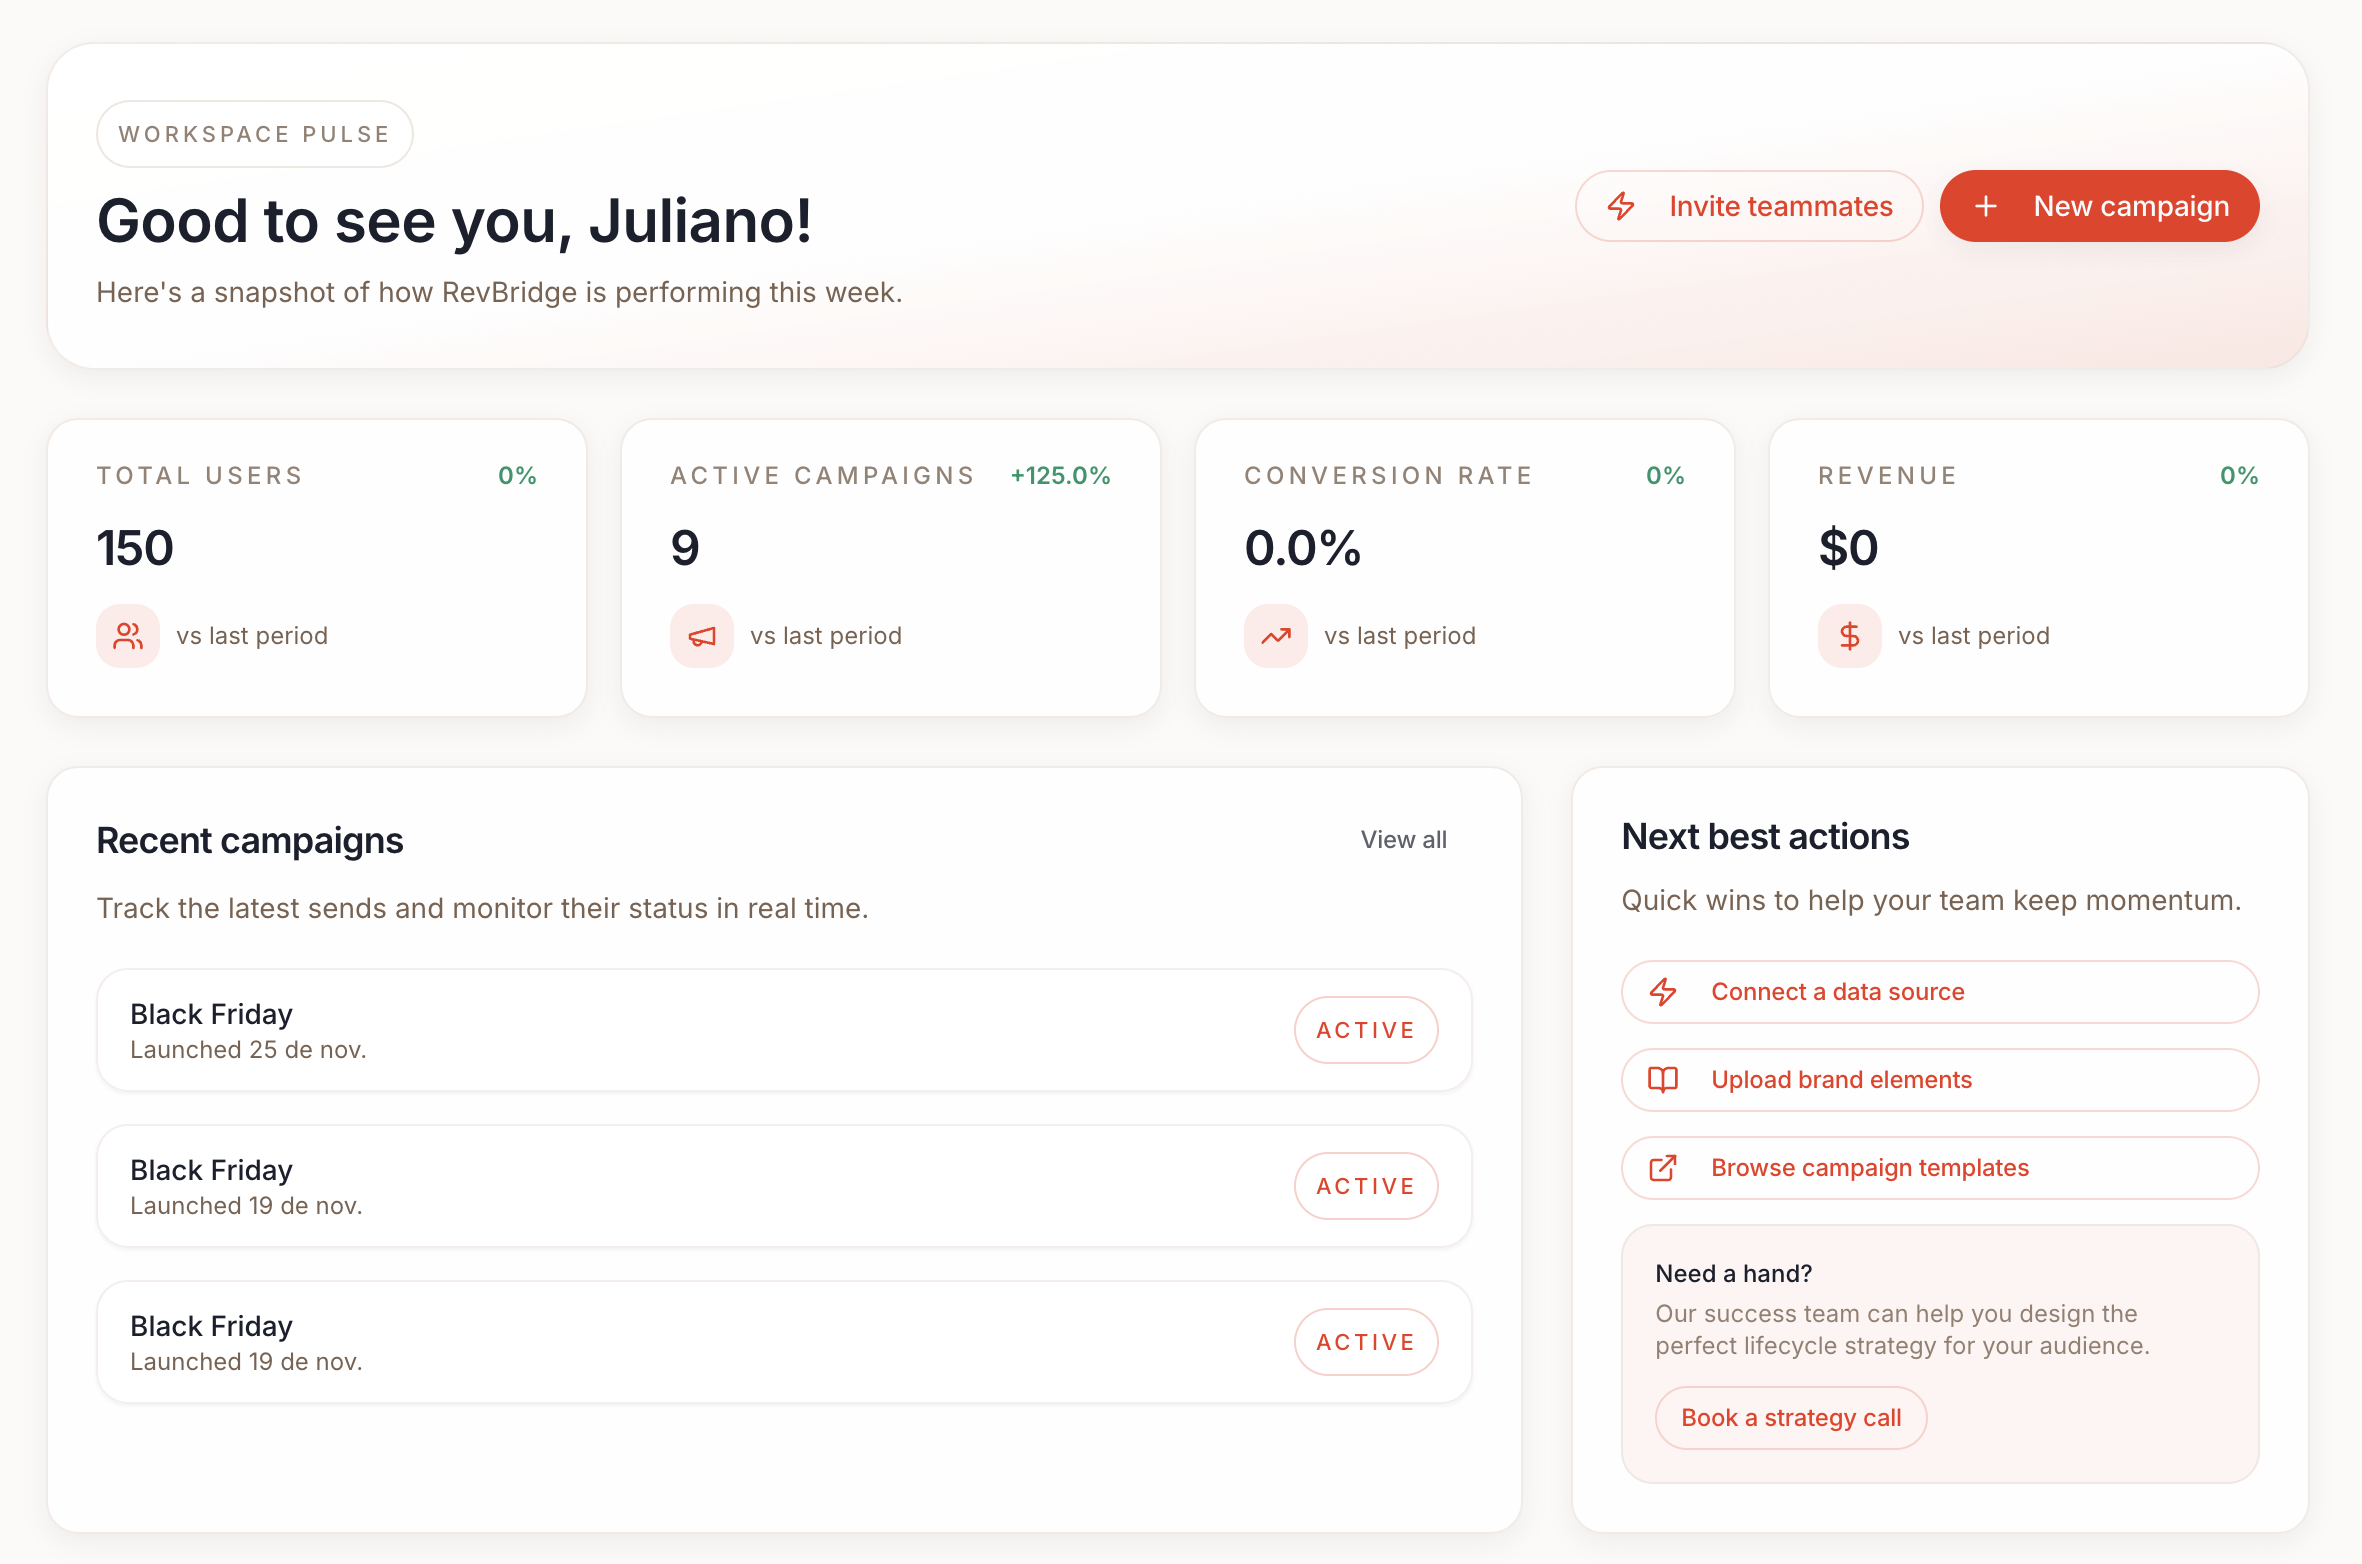The height and width of the screenshot is (1564, 2362).
Task: Click the +125.0% change in Active Campaigns
Action: coord(1060,476)
